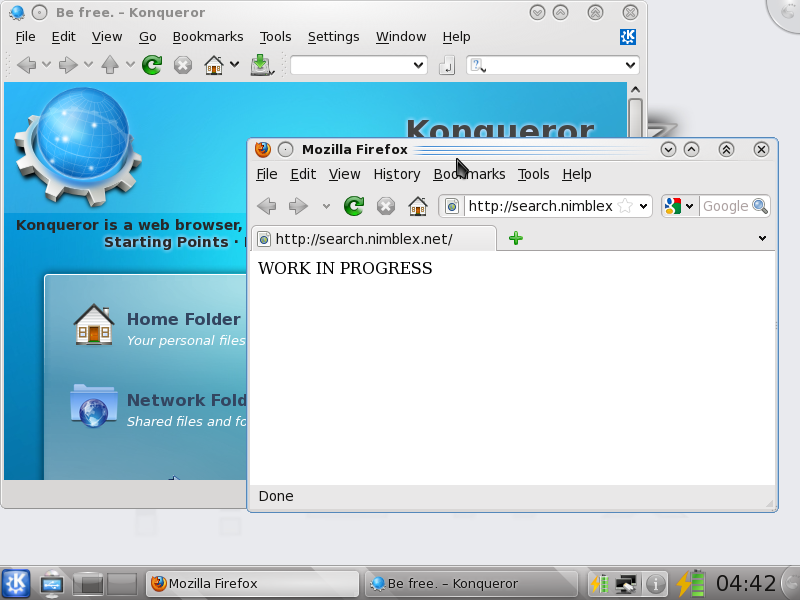Toggle Konqueror window on all desktops button
This screenshot has width=800, height=600.
(39, 12)
